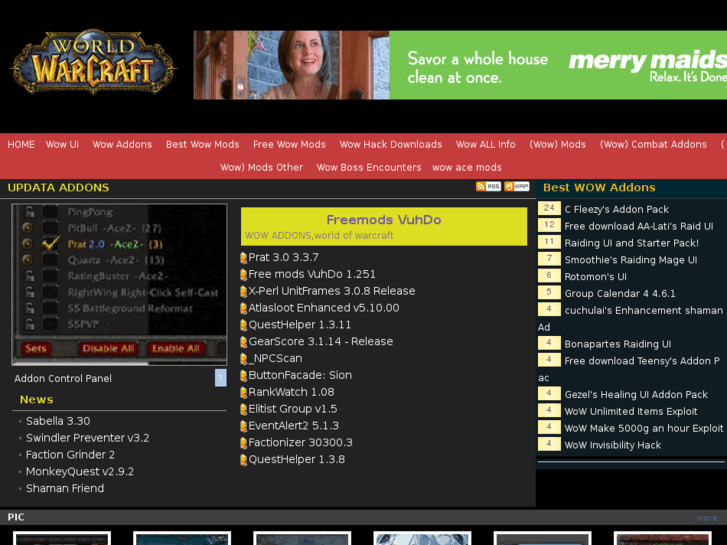Open Atlasloot Enhanced v5.10.00 link
The image size is (727, 545).
point(324,308)
